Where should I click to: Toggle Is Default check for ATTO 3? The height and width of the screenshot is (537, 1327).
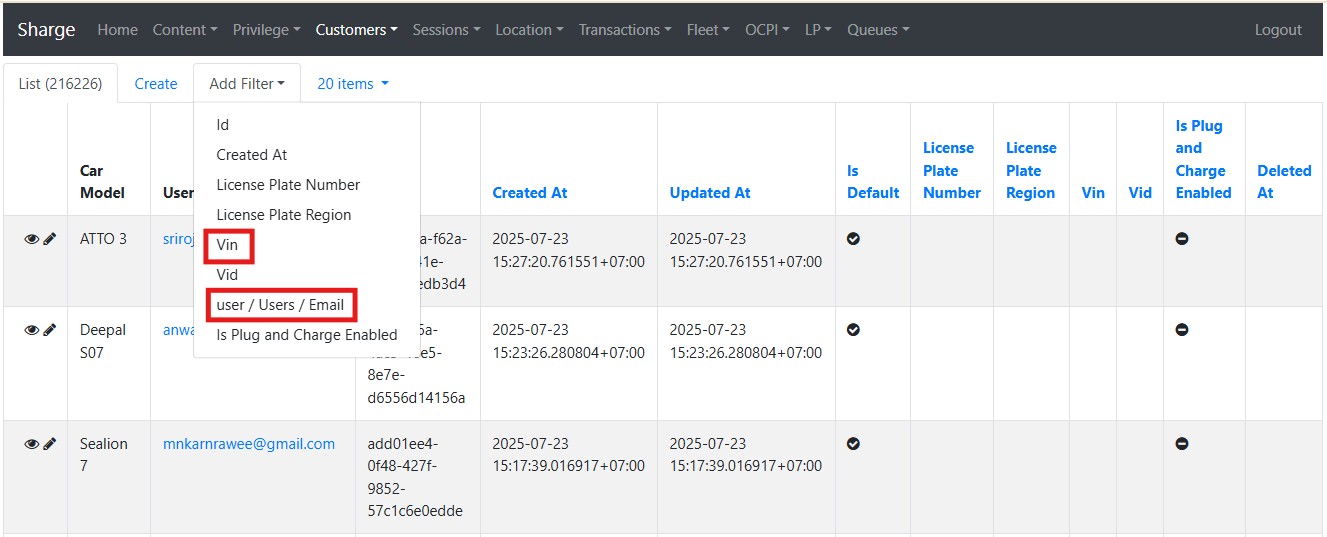(853, 239)
